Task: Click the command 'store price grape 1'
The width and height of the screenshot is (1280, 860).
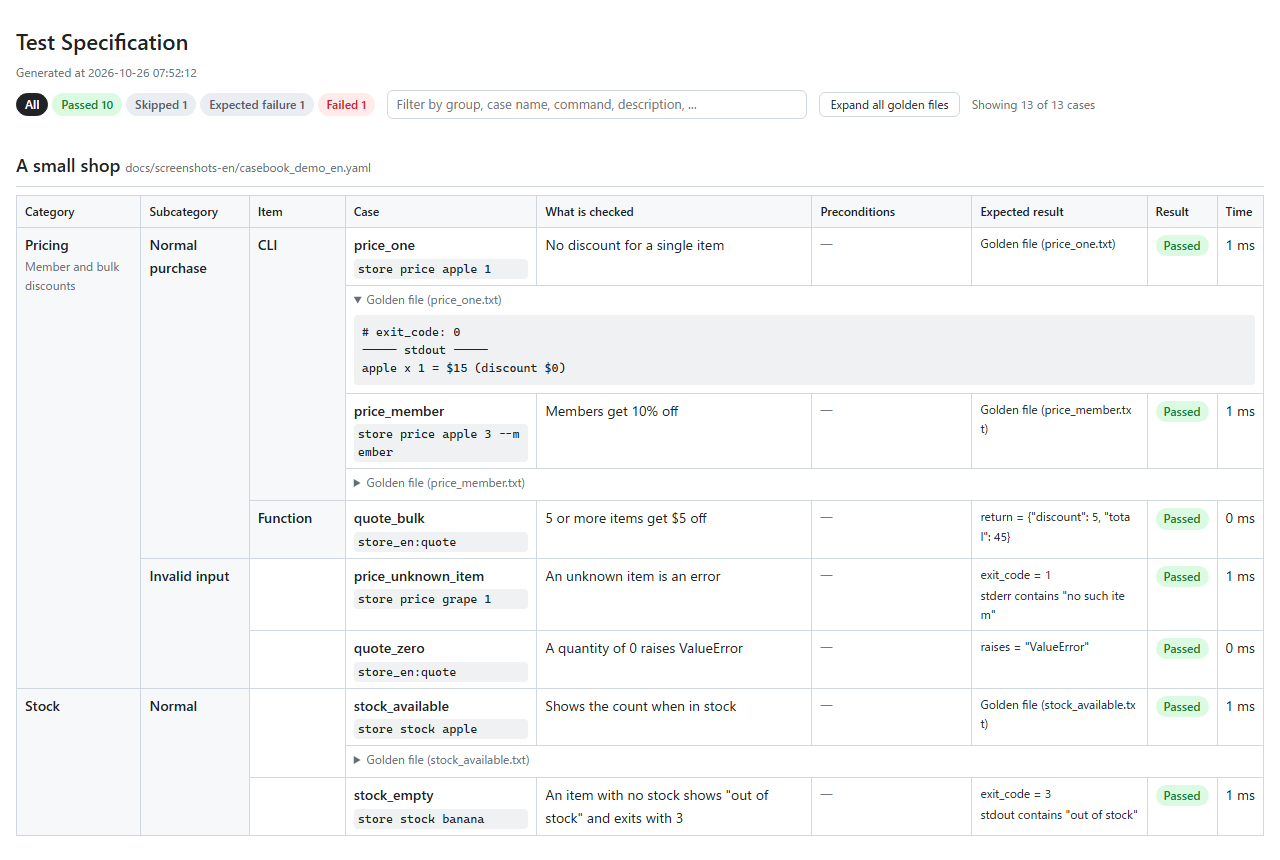Action: click(441, 599)
